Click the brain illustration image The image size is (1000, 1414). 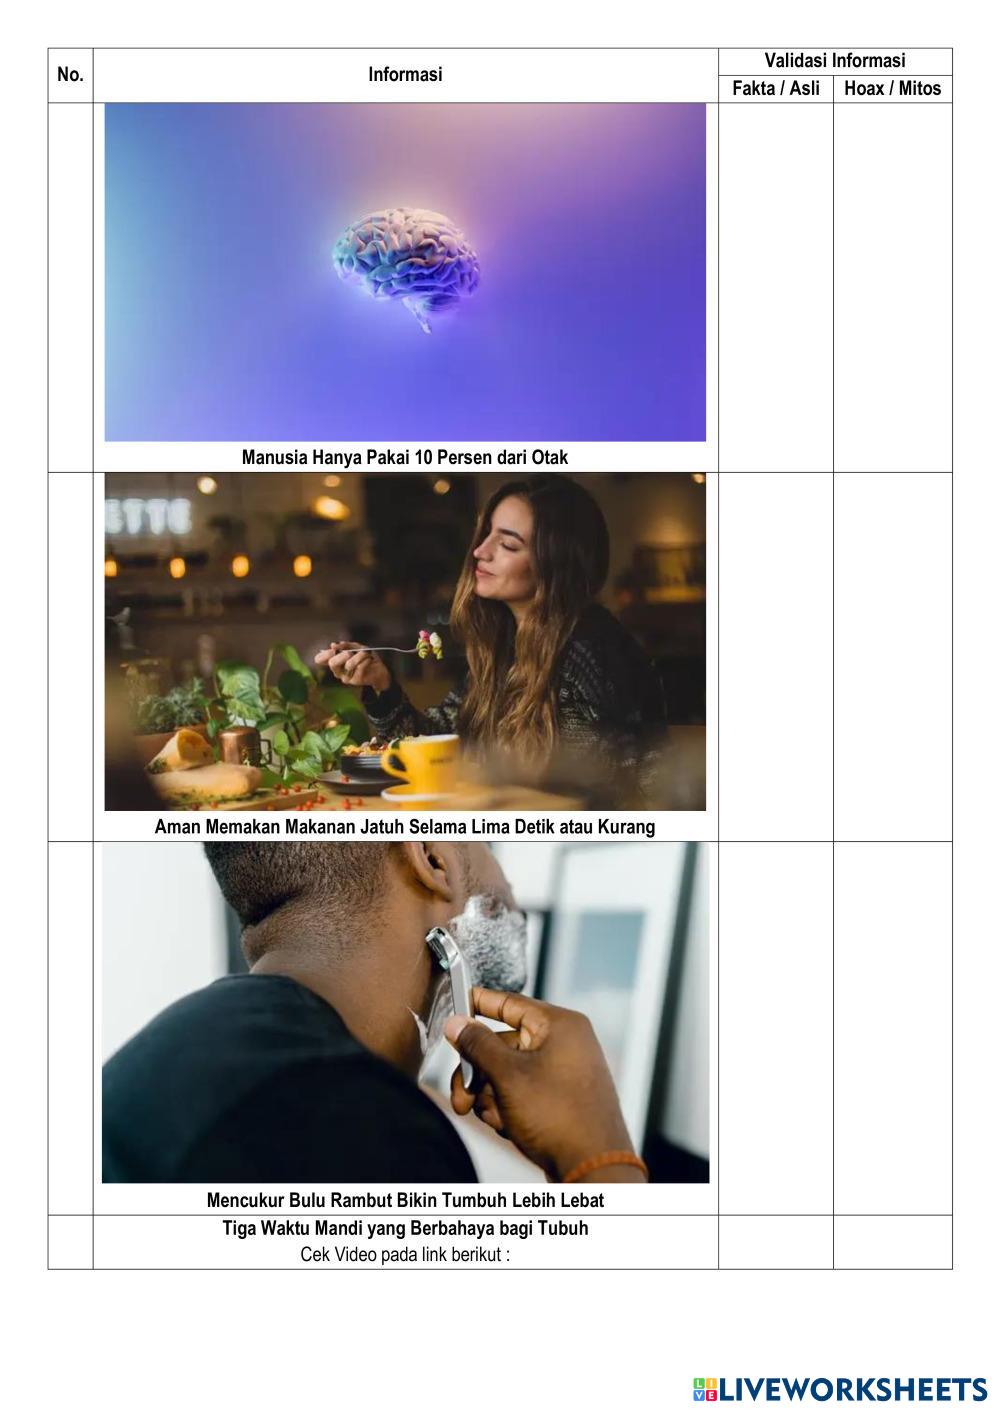[405, 272]
